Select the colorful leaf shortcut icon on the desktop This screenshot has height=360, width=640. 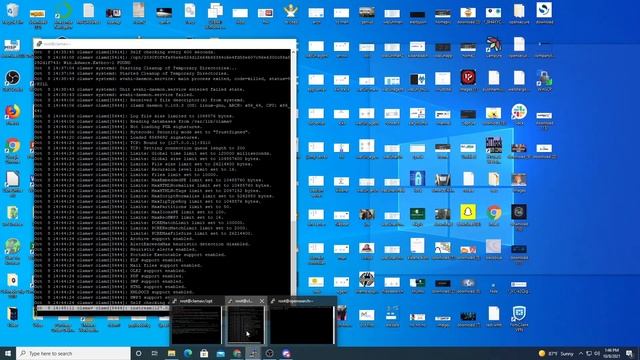[493, 46]
